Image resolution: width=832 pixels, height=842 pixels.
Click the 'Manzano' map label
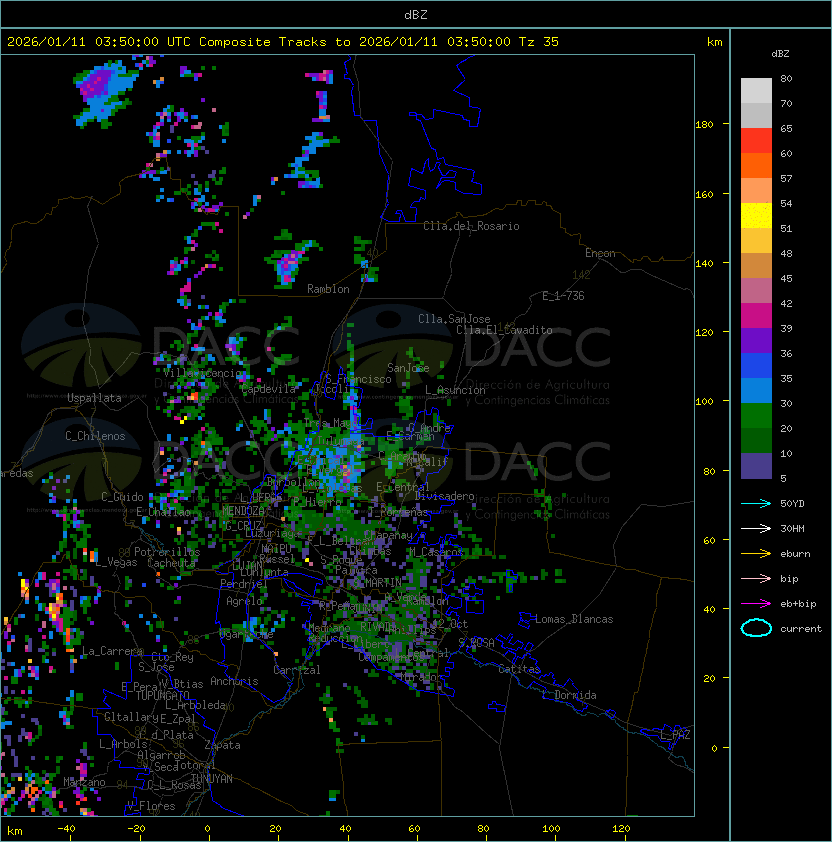84,782
